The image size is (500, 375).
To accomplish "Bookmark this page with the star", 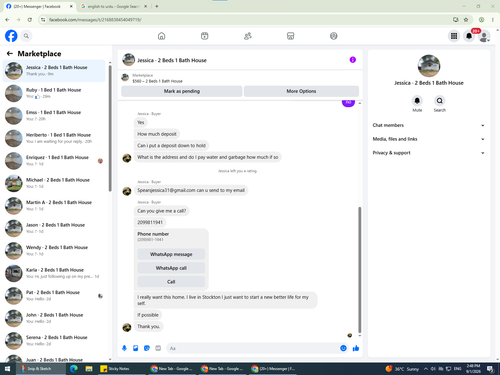I will (466, 20).
